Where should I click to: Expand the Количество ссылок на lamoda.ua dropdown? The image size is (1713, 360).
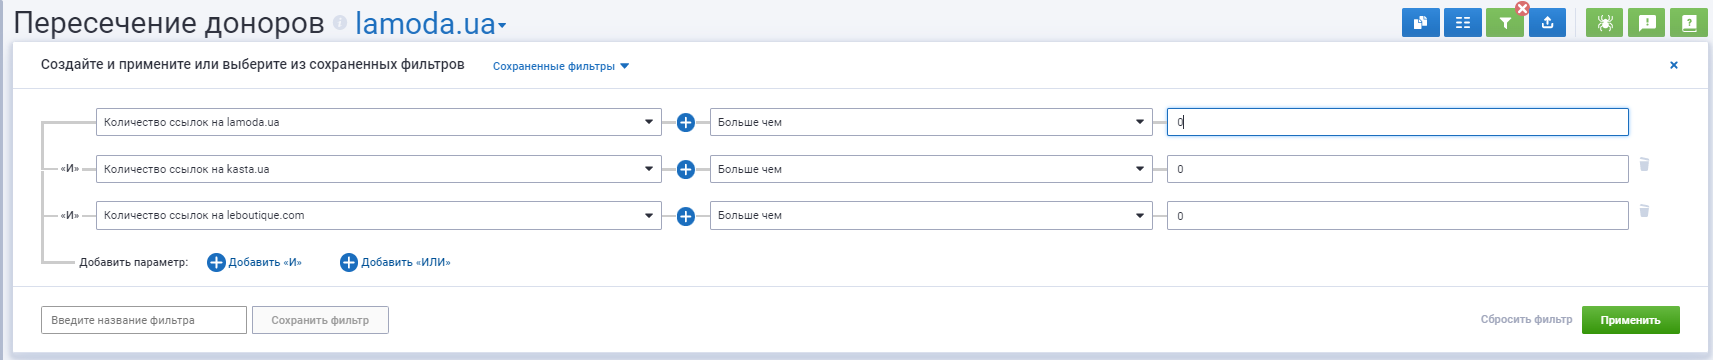[379, 122]
